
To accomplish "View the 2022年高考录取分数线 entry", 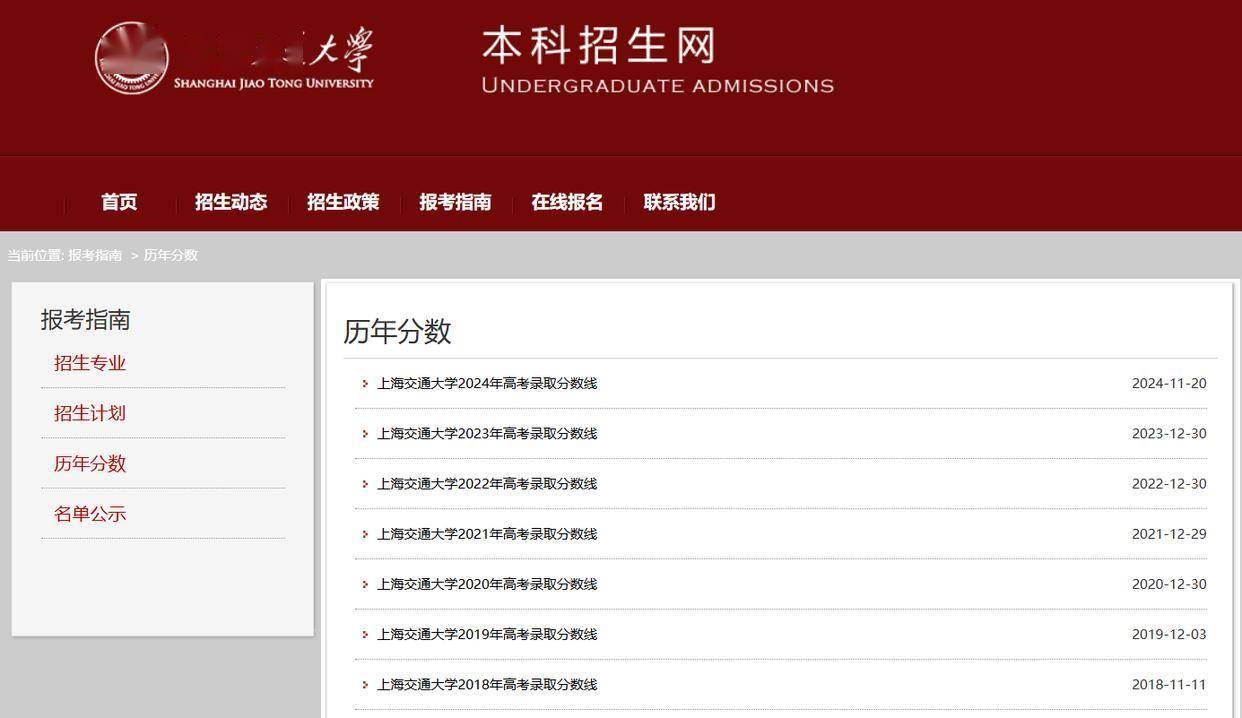I will pyautogui.click(x=486, y=483).
